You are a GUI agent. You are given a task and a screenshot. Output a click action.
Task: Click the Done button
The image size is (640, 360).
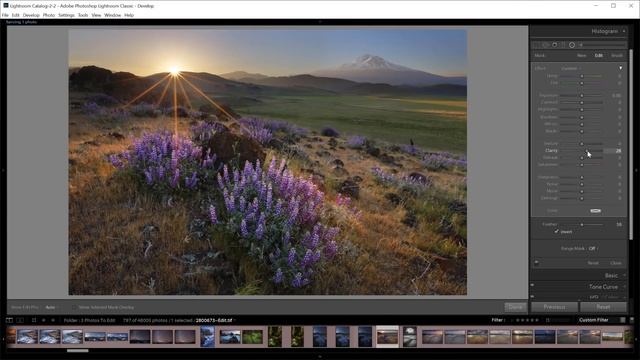coord(516,307)
